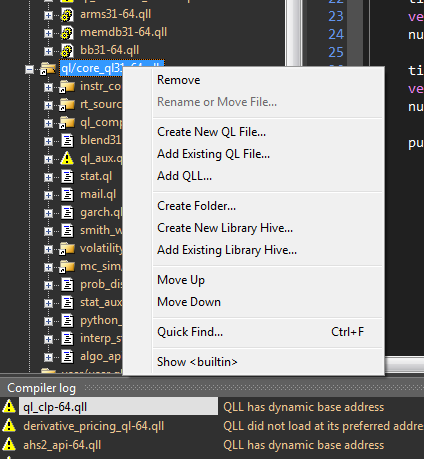Select stat.ql in the project tree
The width and height of the screenshot is (424, 459).
tap(96, 176)
